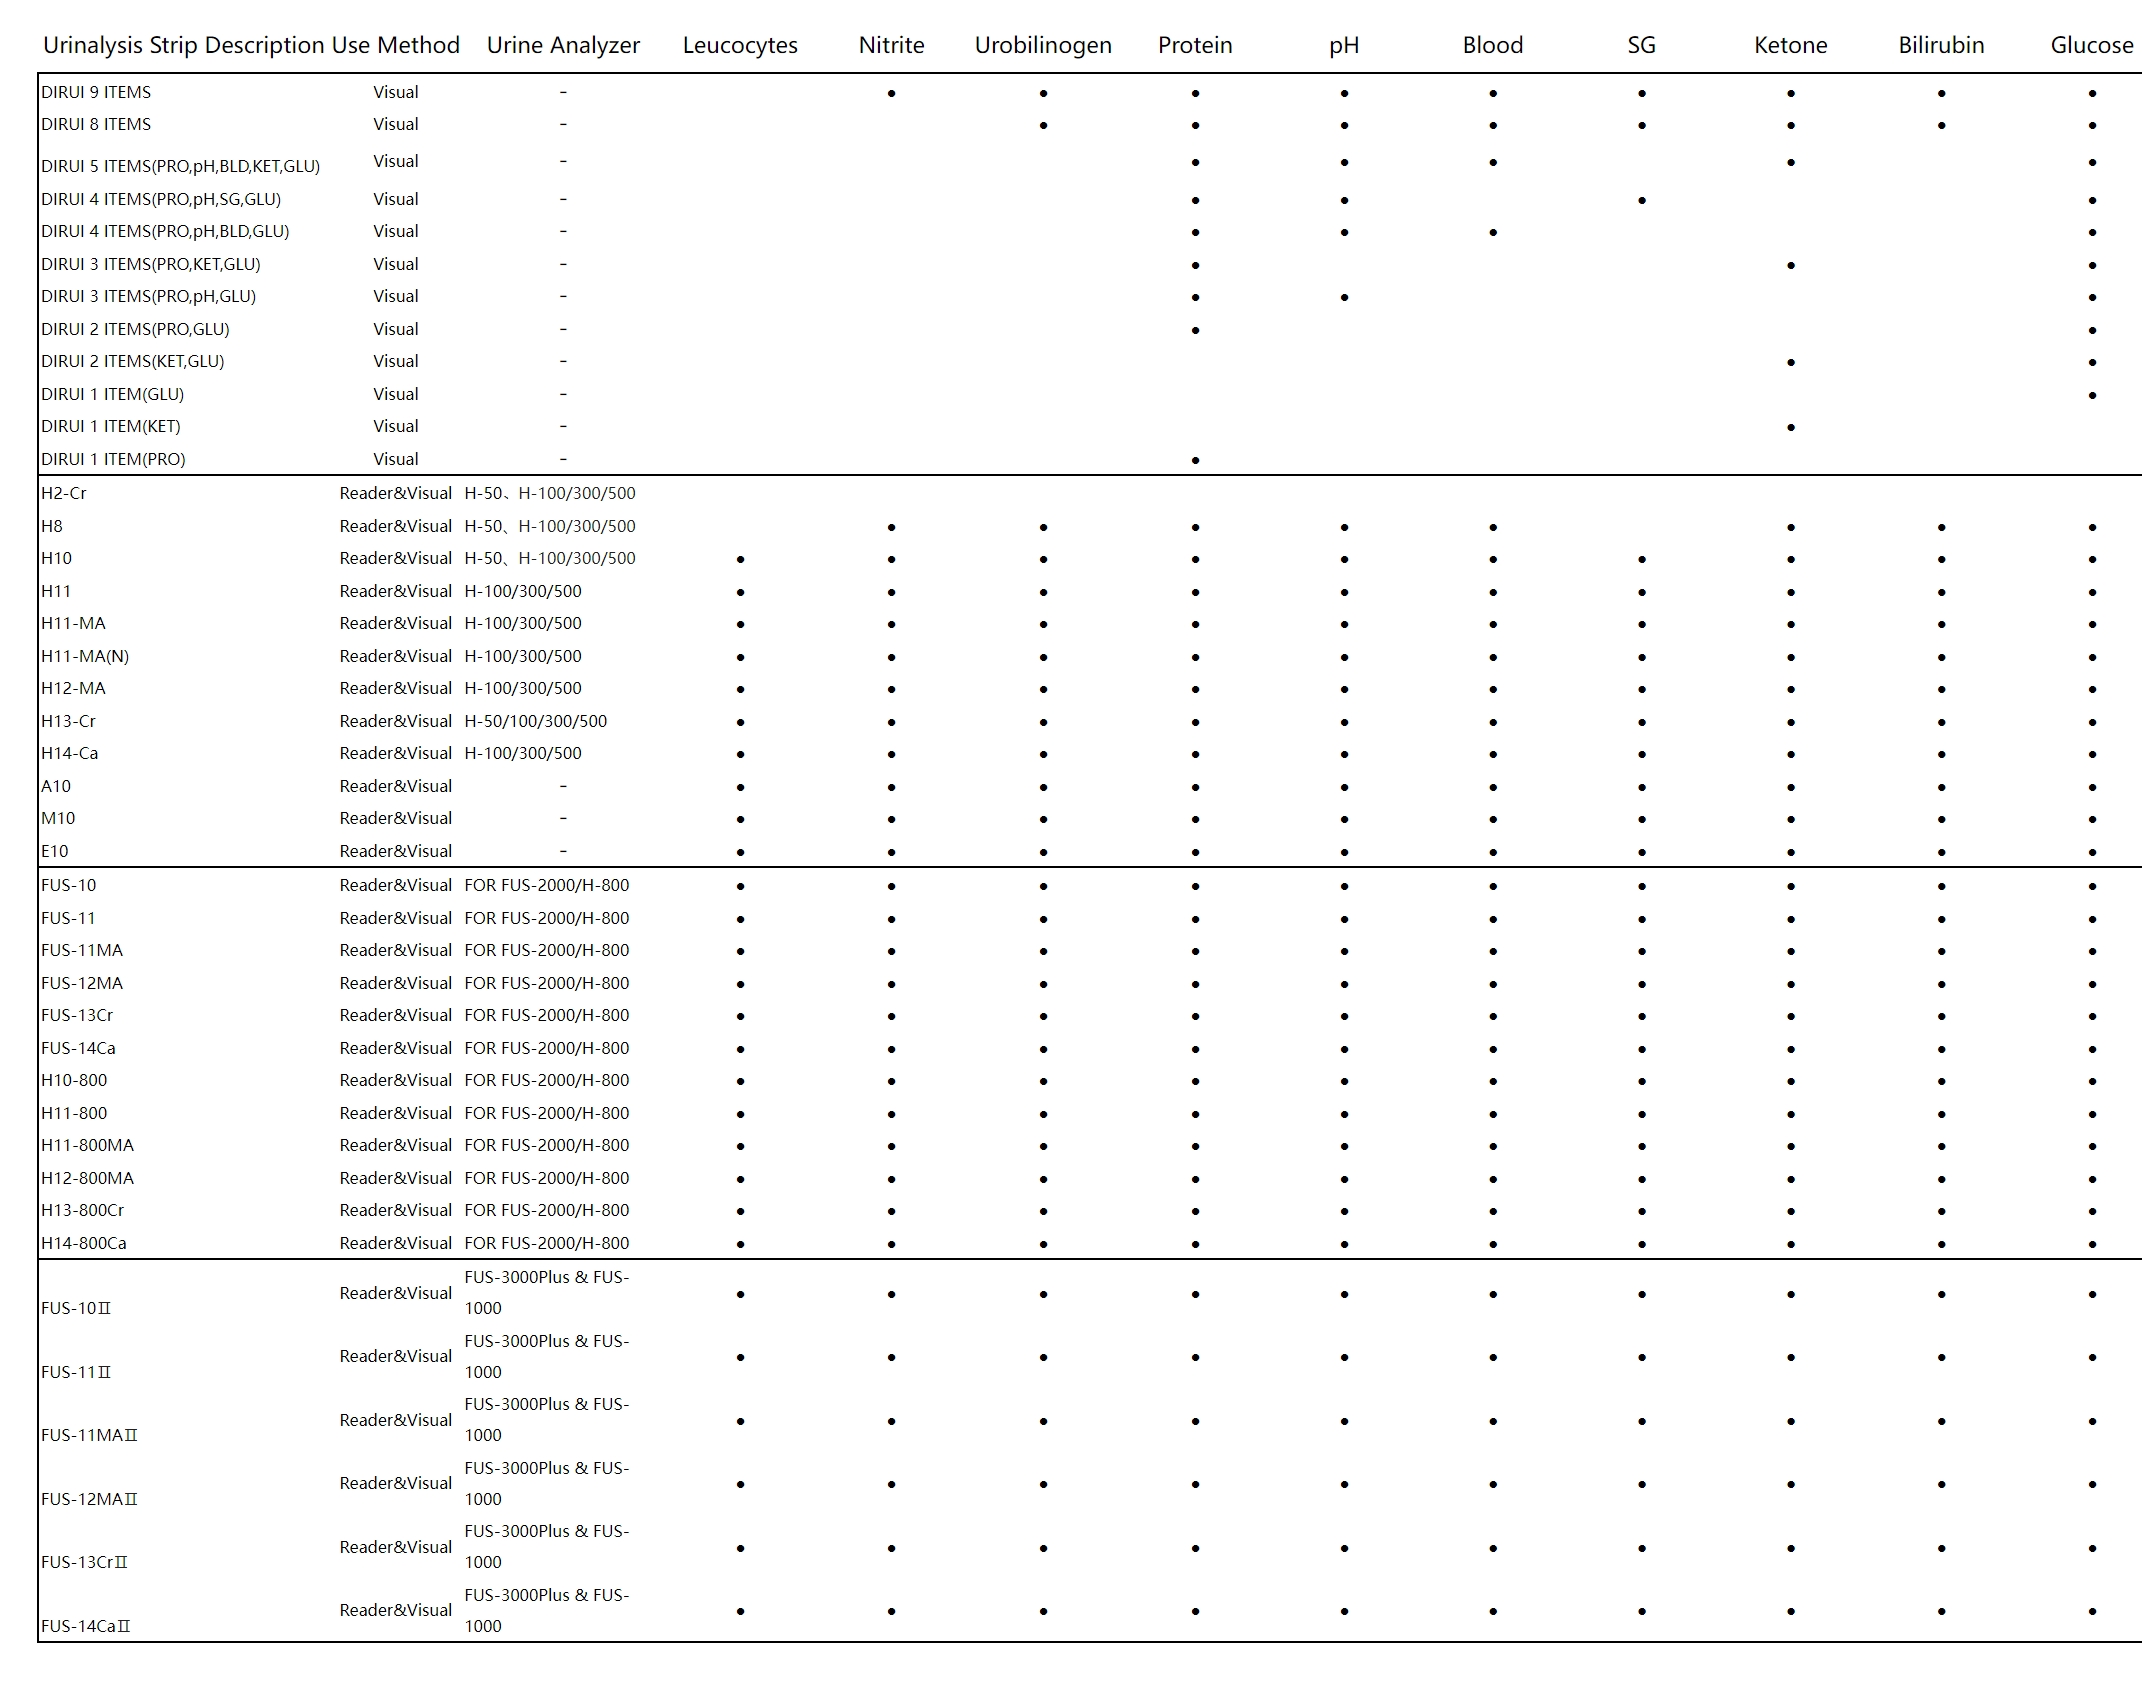The width and height of the screenshot is (2142, 1688).
Task: Click the Leucocytes dot in the H10 row
Action: pos(740,560)
